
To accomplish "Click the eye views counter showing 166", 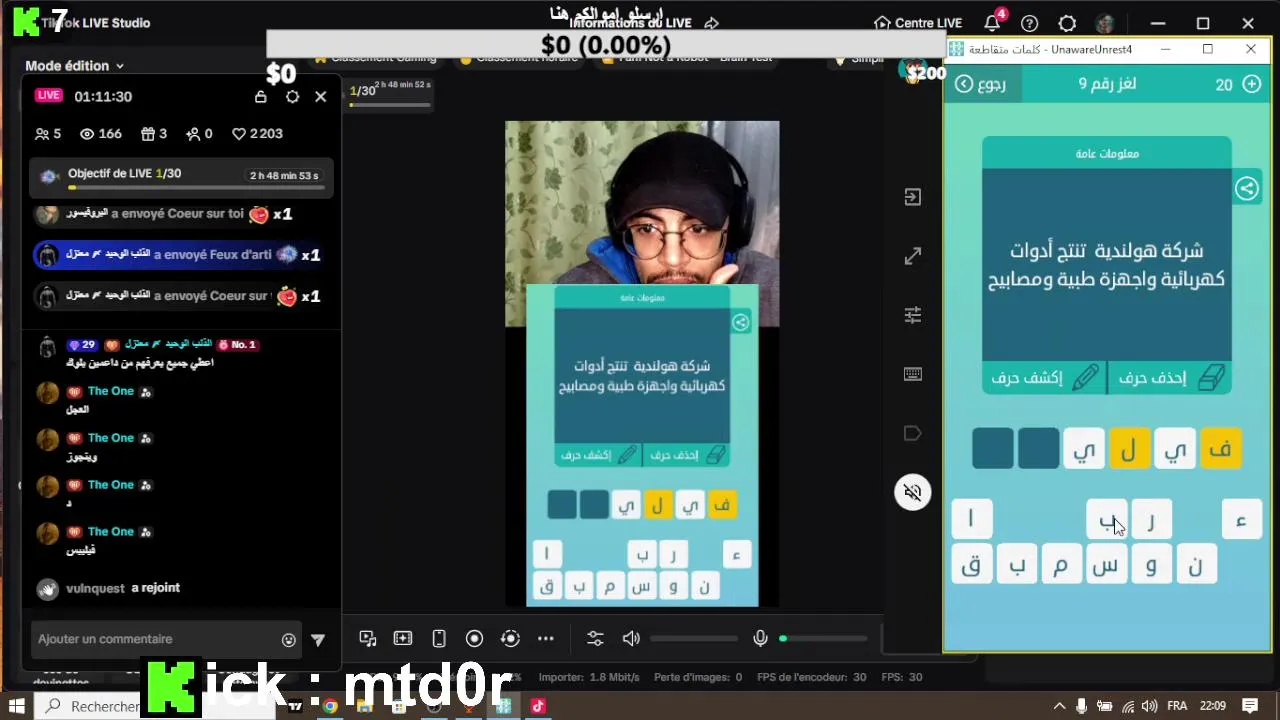I will [100, 134].
